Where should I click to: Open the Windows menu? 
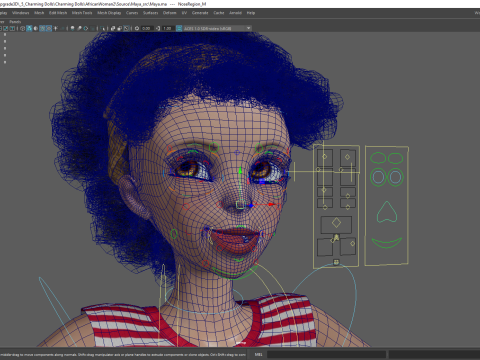click(20, 13)
